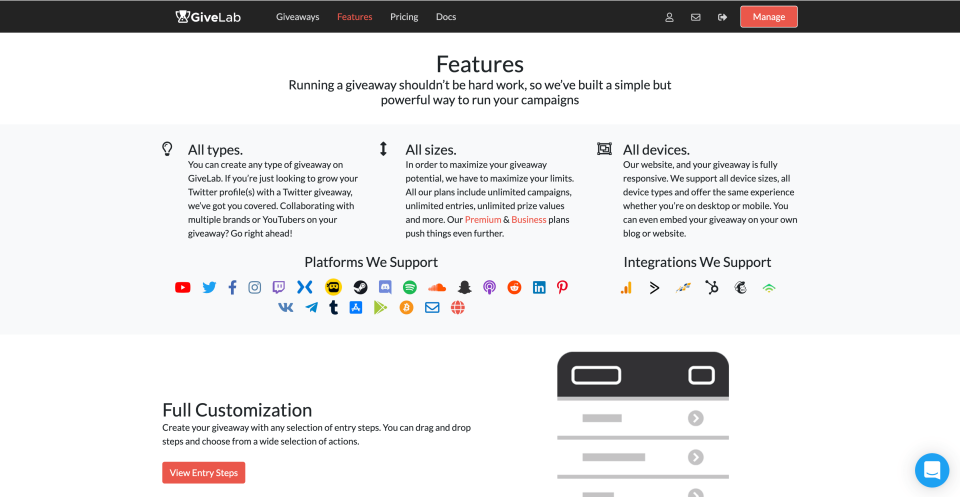
Task: Click the sign-out icon in header
Action: click(x=722, y=17)
